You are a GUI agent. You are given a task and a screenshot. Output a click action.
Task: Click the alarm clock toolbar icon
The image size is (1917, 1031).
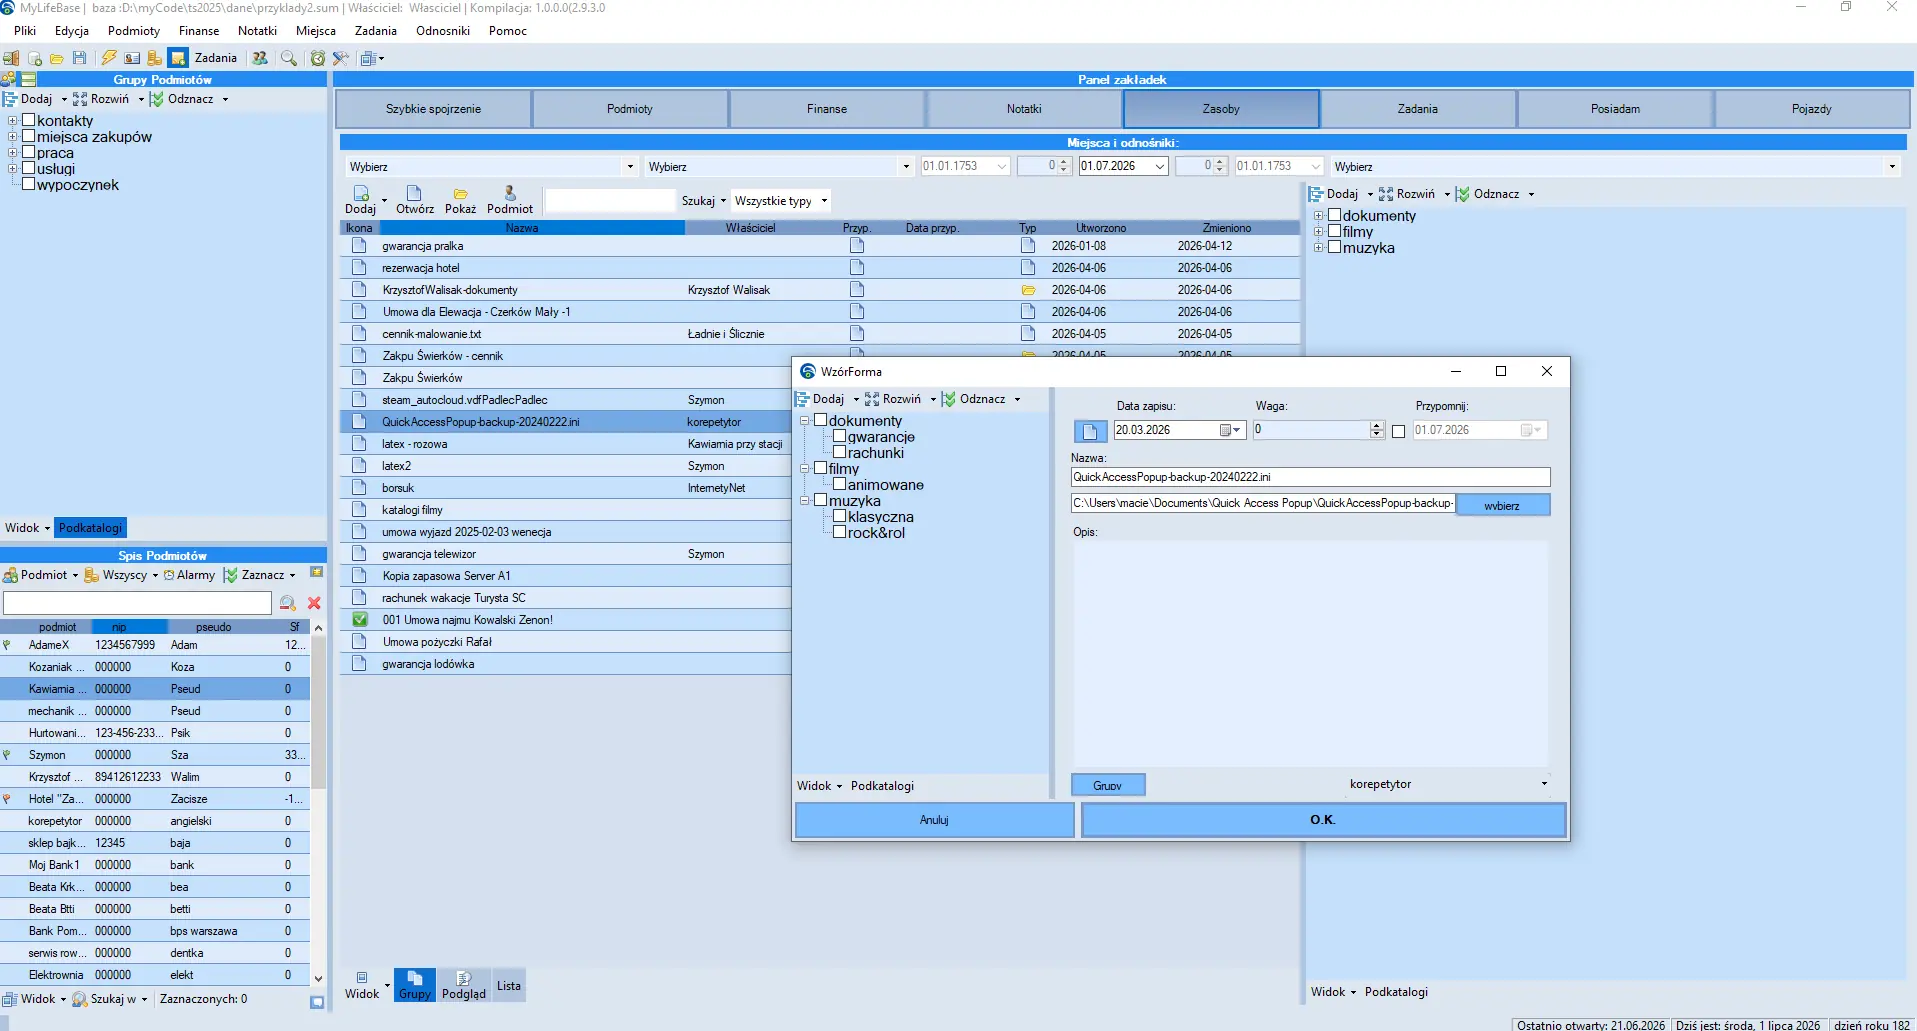[318, 58]
